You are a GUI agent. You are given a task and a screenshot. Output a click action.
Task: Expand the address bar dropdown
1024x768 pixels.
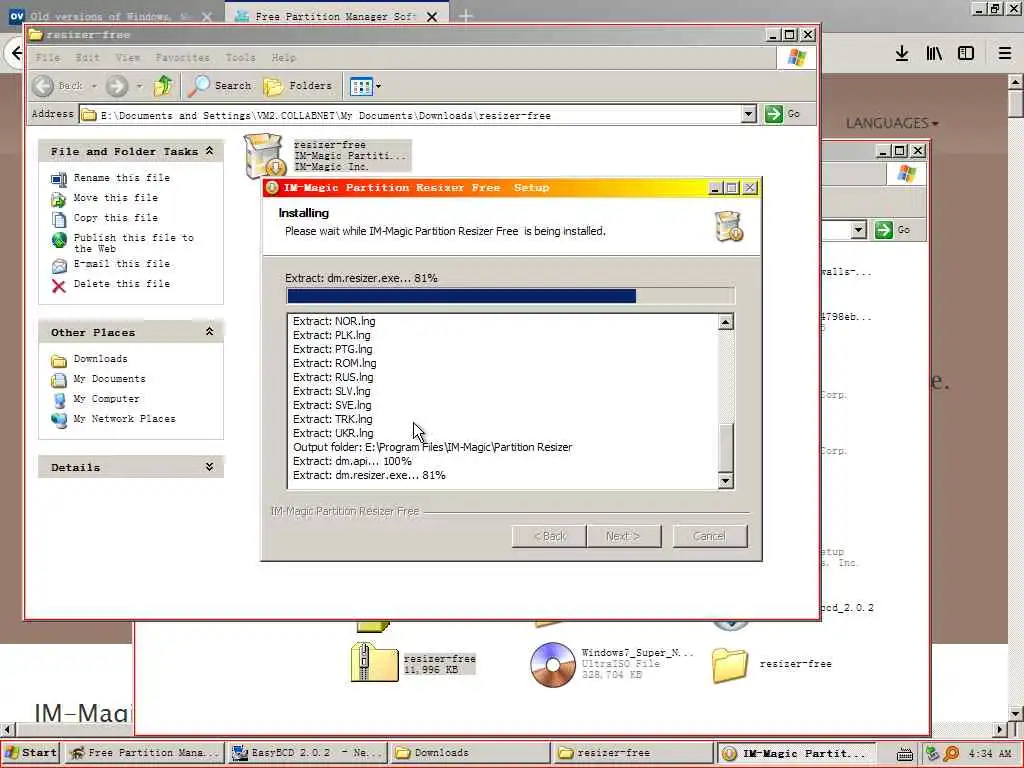tap(748, 114)
